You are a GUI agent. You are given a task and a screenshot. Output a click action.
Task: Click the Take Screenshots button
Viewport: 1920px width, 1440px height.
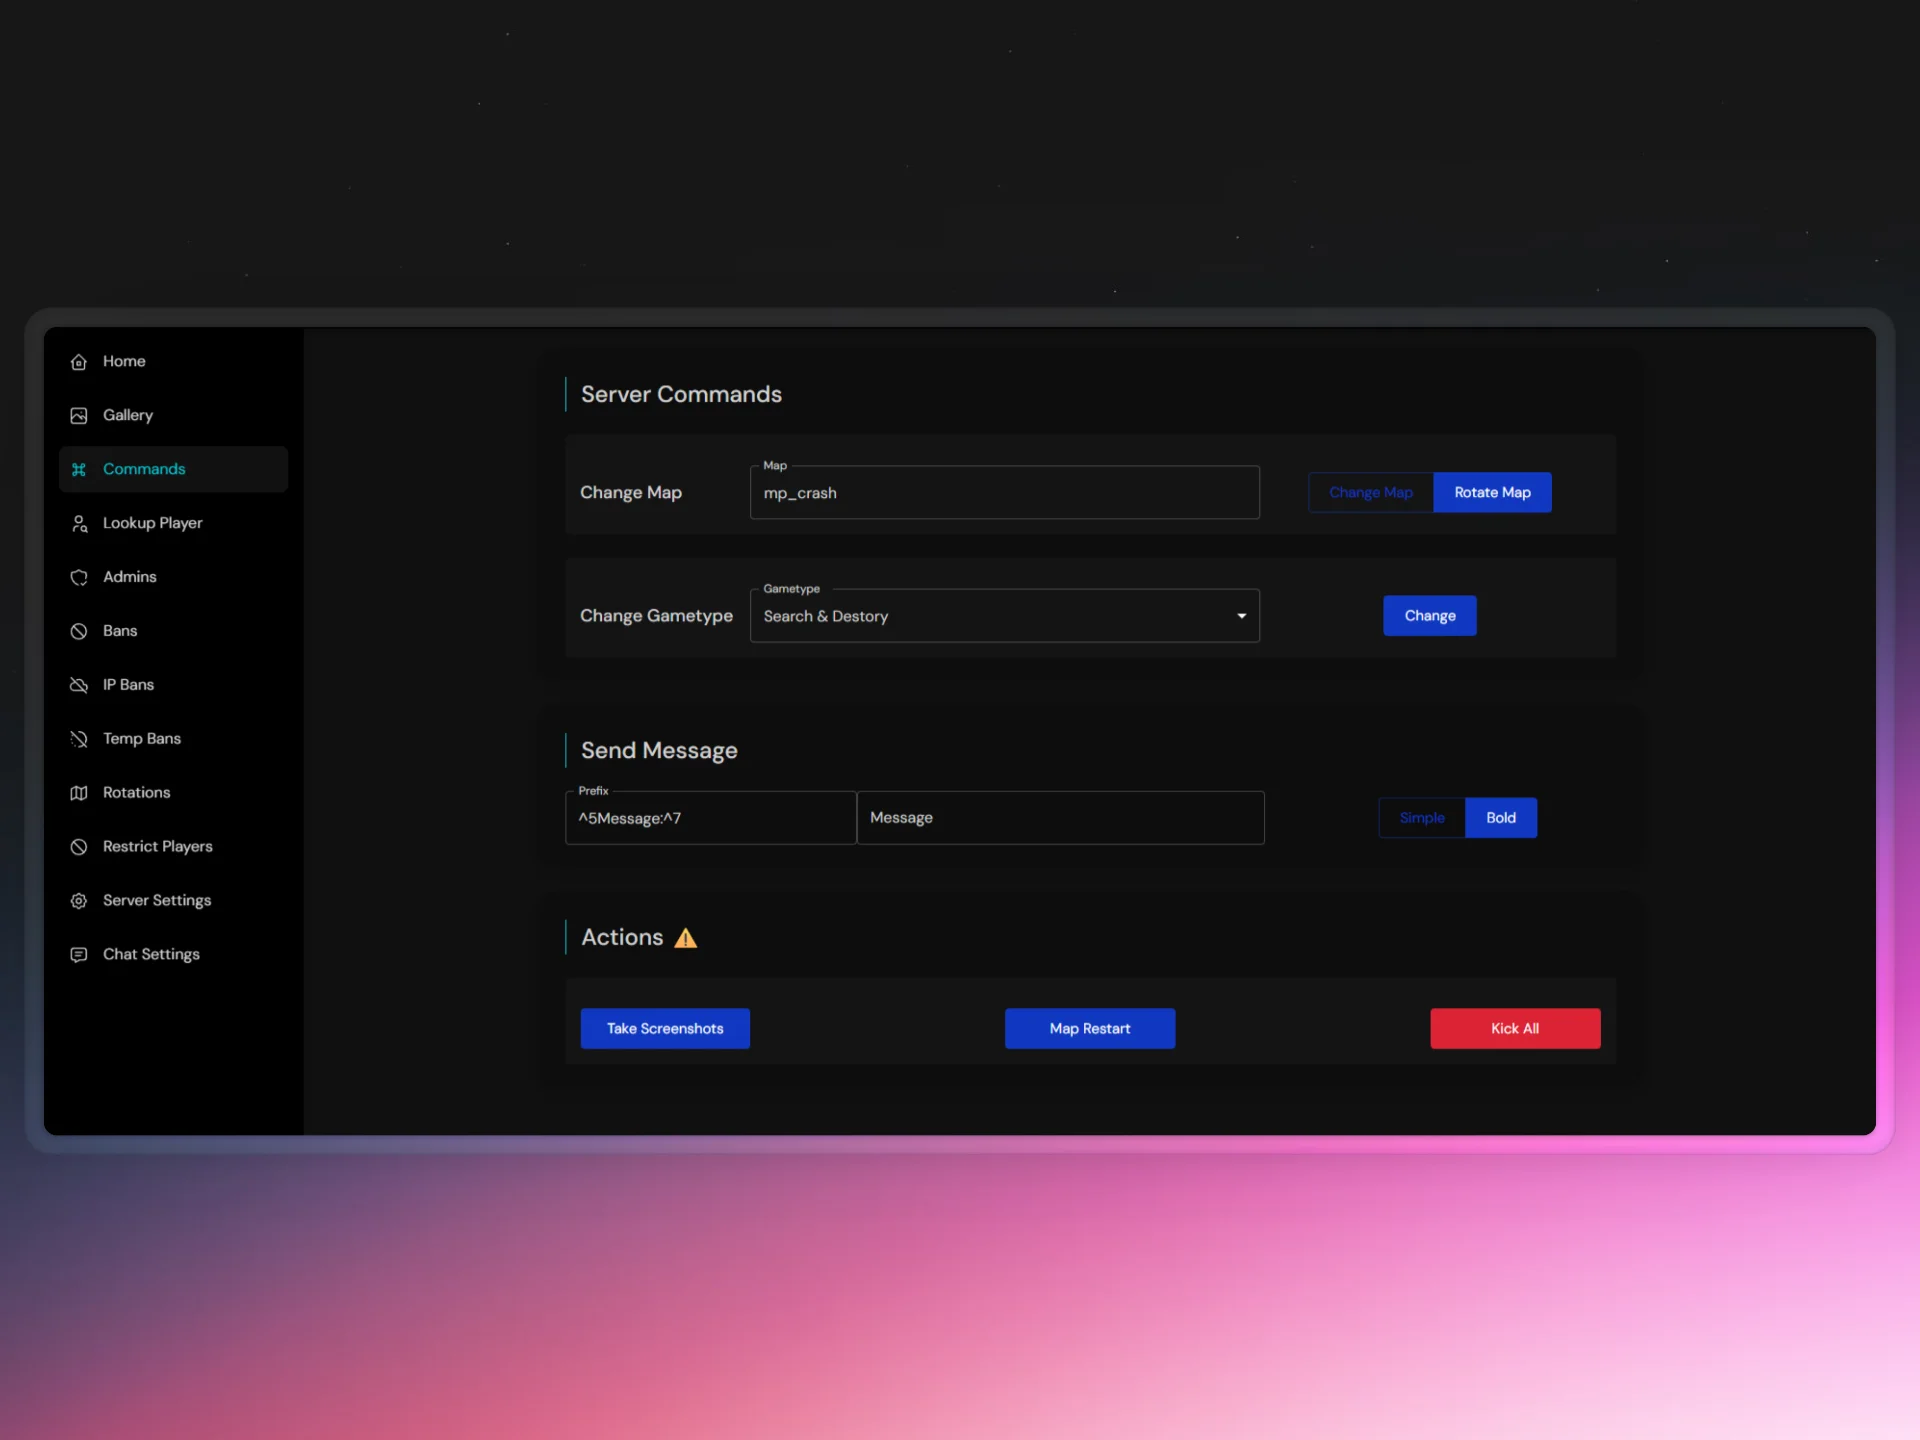click(665, 1029)
